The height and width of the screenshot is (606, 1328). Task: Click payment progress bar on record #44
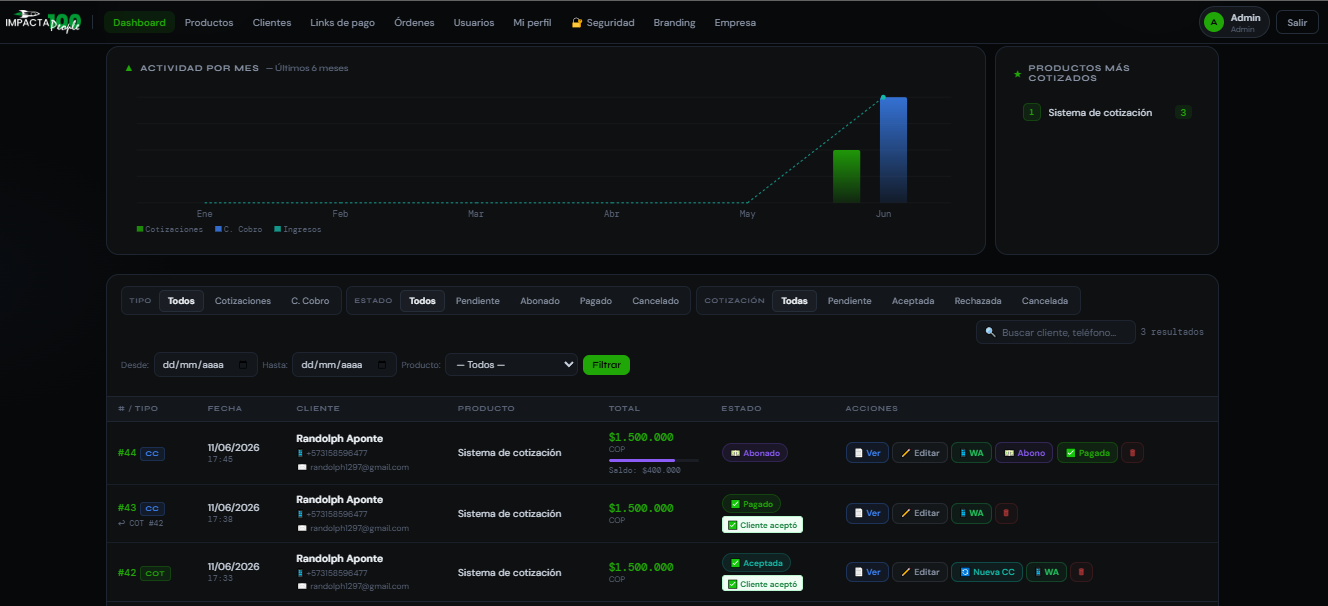tap(654, 461)
